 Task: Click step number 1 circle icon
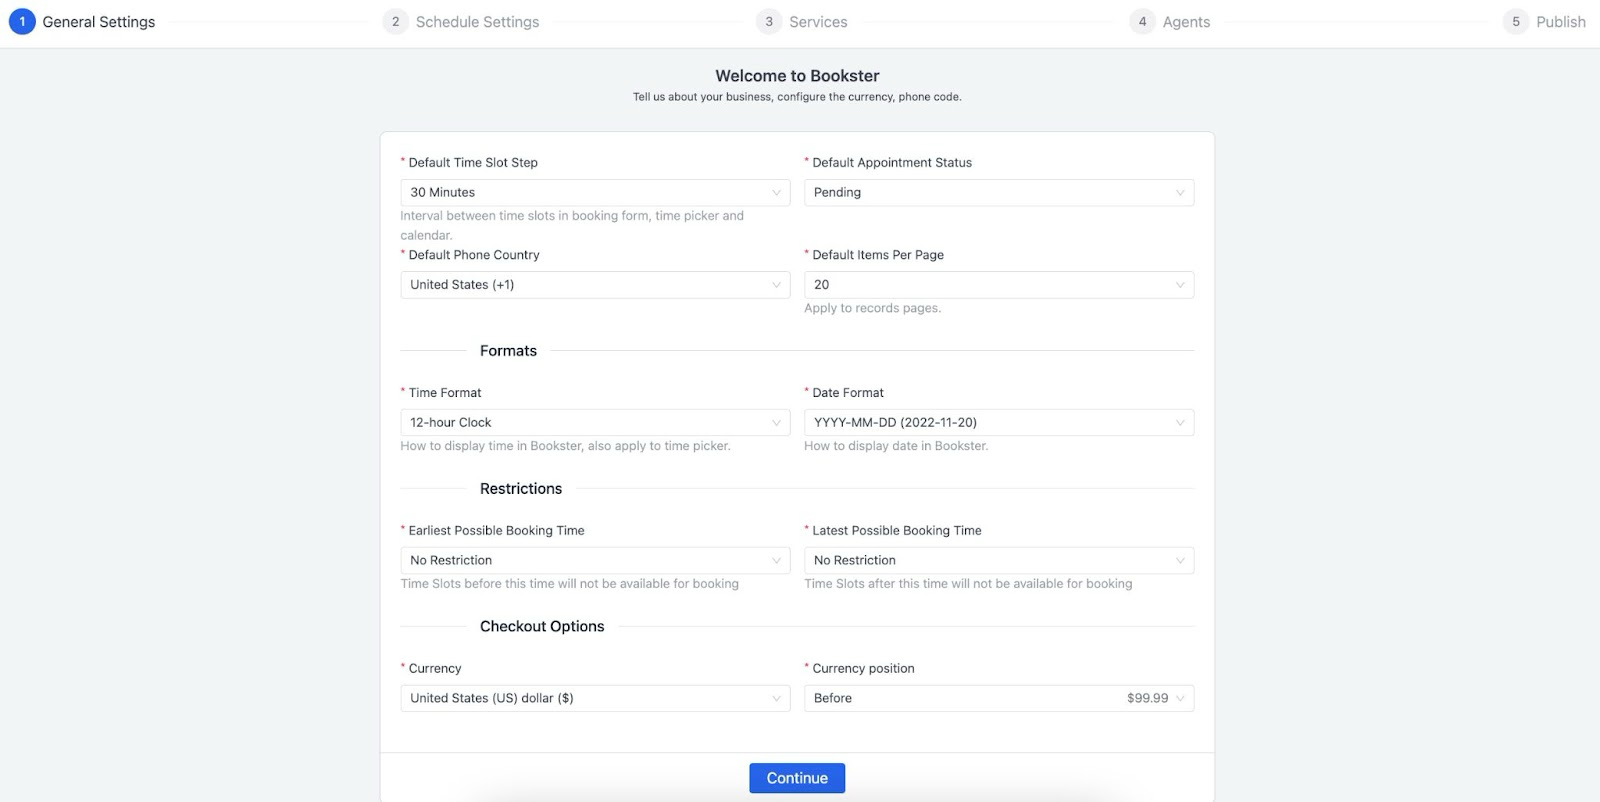(22, 21)
